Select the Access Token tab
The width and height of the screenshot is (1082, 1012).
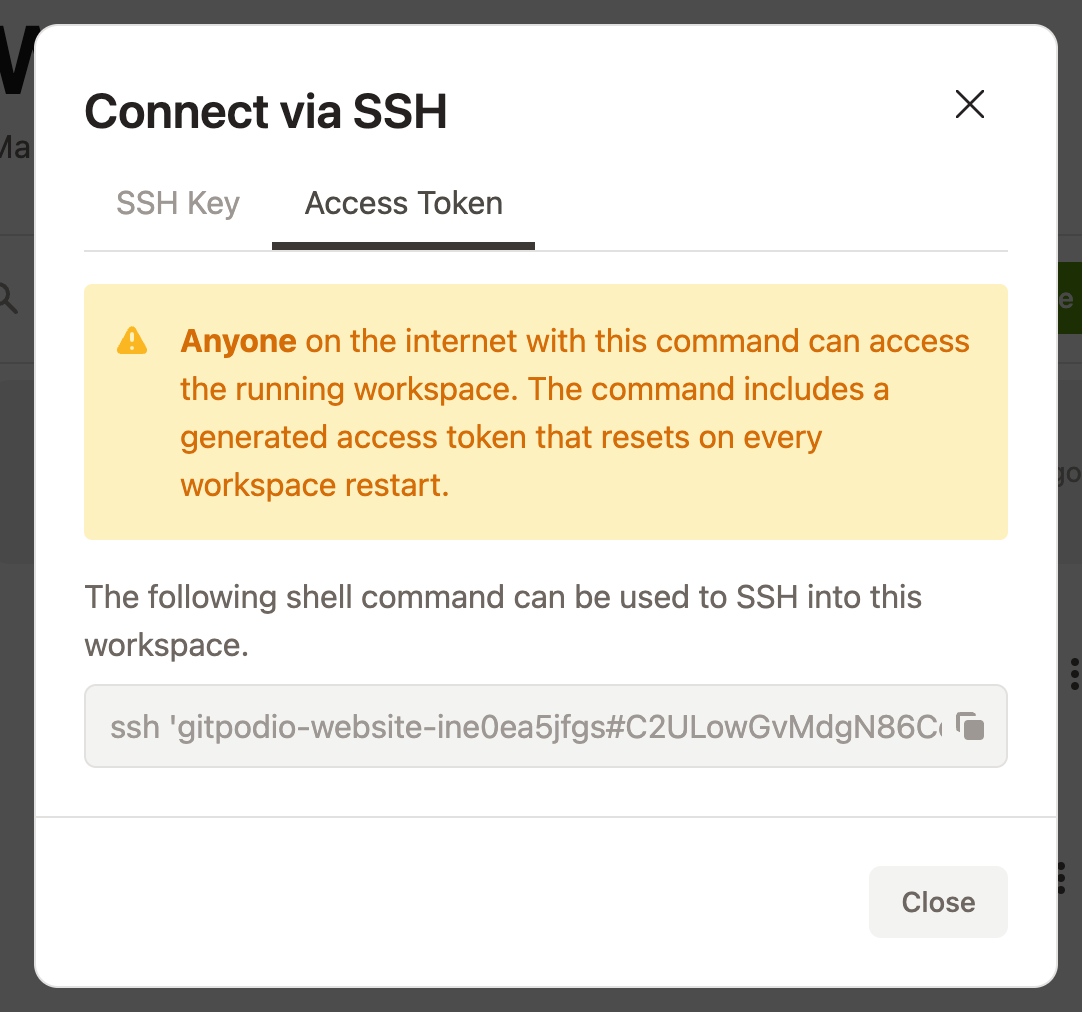(403, 203)
